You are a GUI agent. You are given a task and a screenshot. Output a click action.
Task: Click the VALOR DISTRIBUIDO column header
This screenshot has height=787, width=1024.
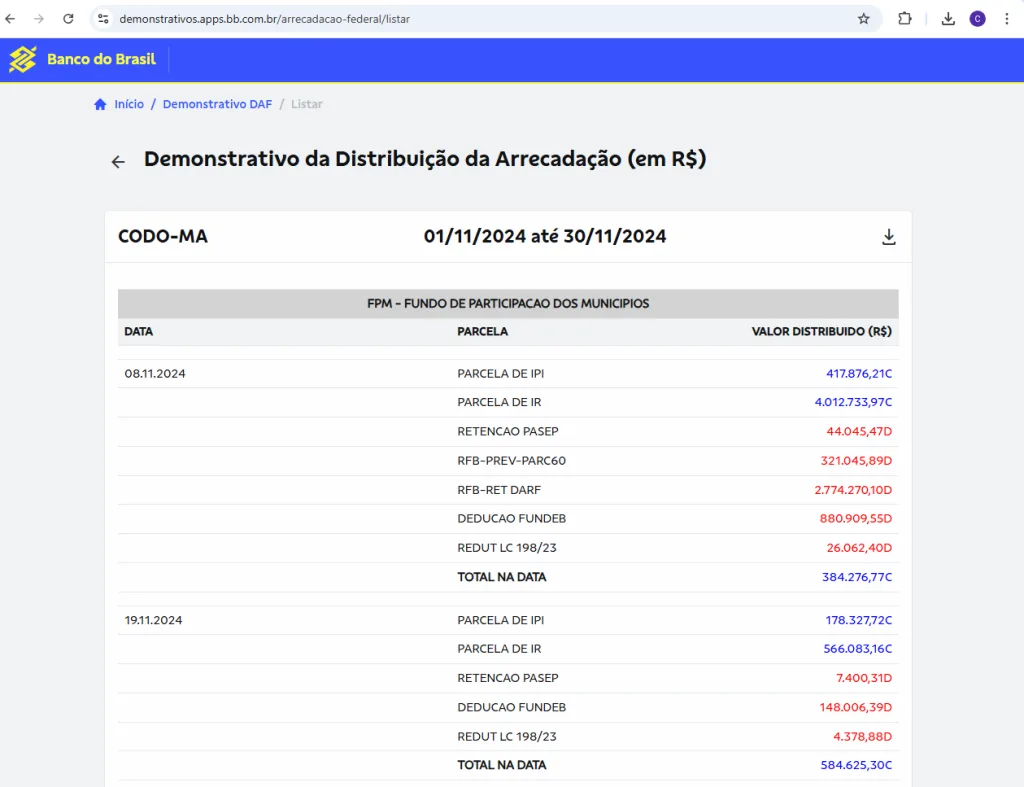coord(821,331)
